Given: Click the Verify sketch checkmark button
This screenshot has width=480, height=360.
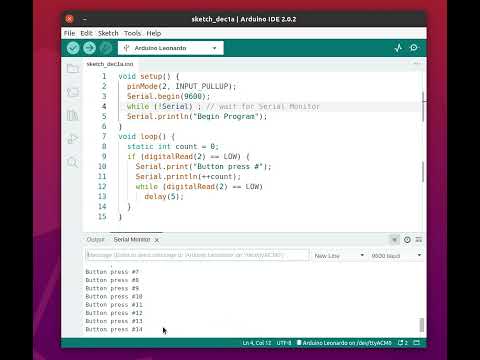Looking at the screenshot, I should 73,48.
